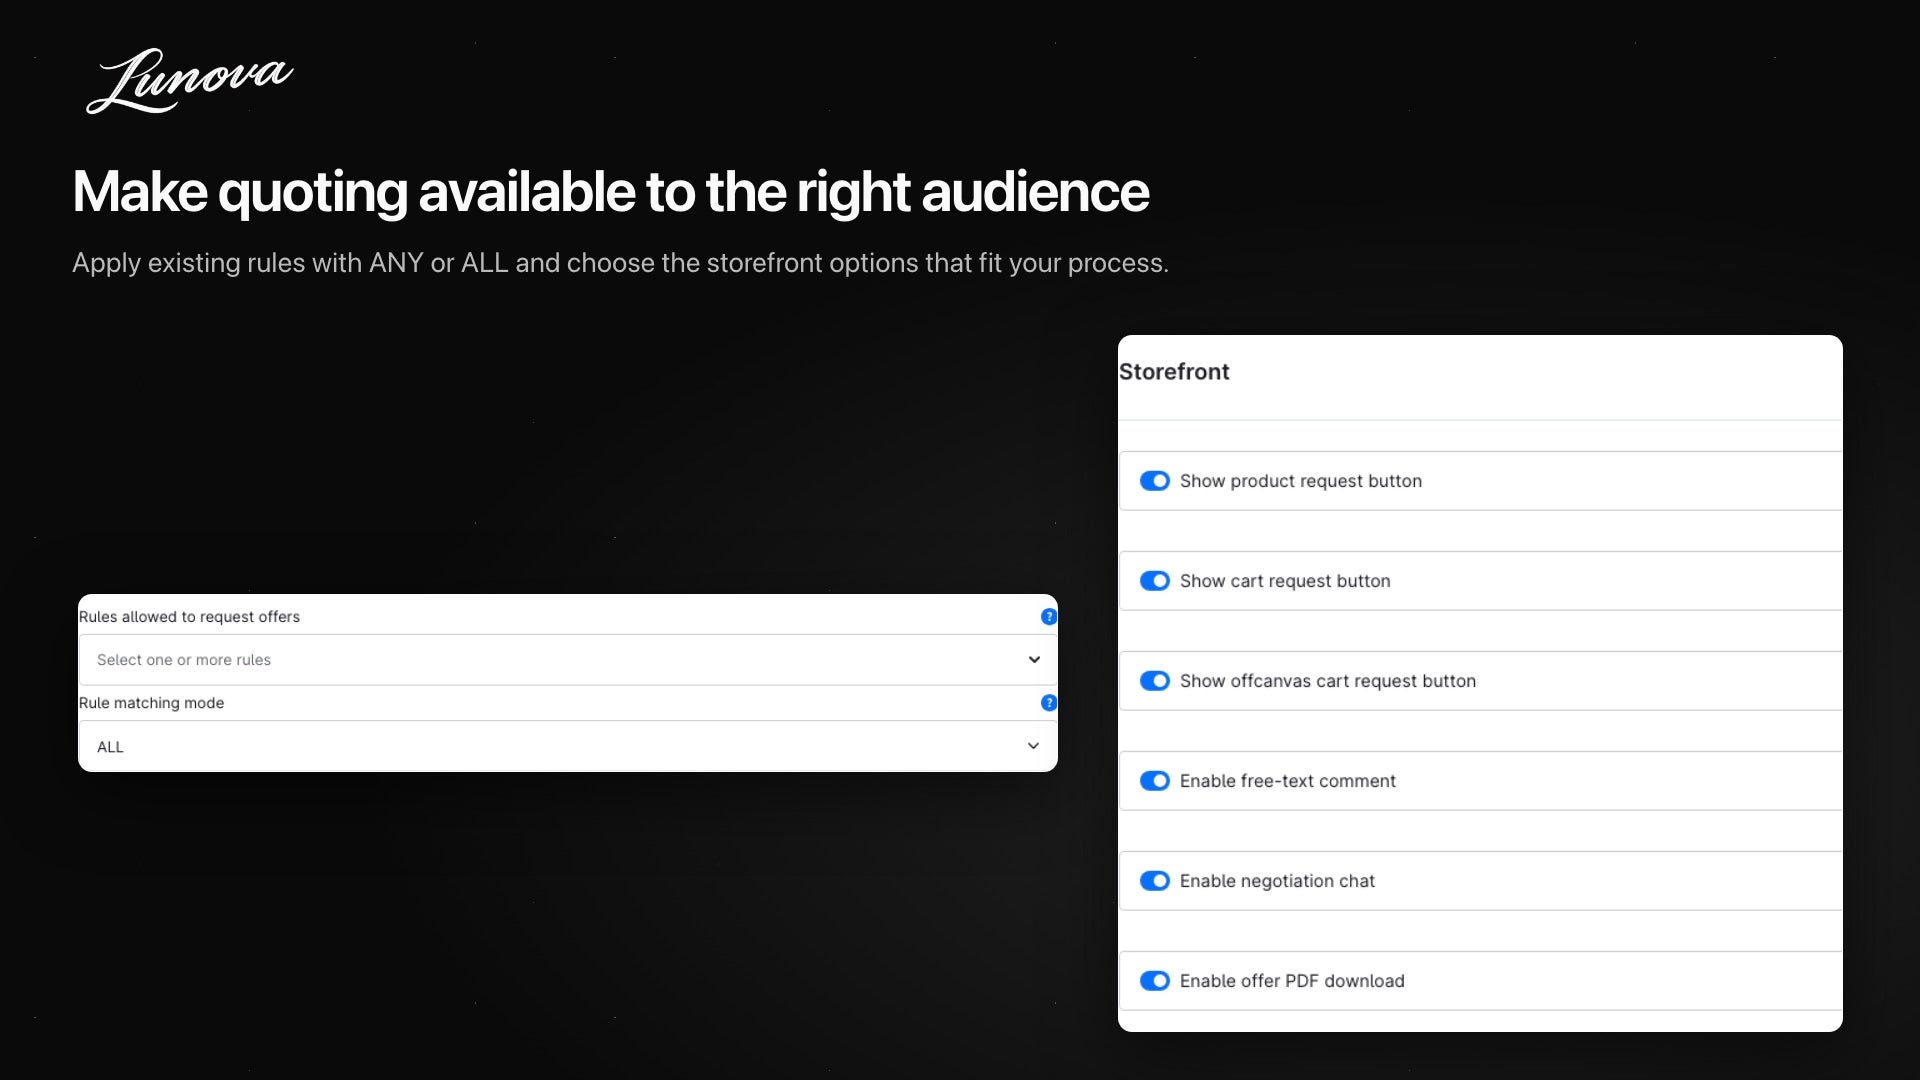The image size is (1920, 1080).
Task: Click the Storefront section heading
Action: [1174, 372]
